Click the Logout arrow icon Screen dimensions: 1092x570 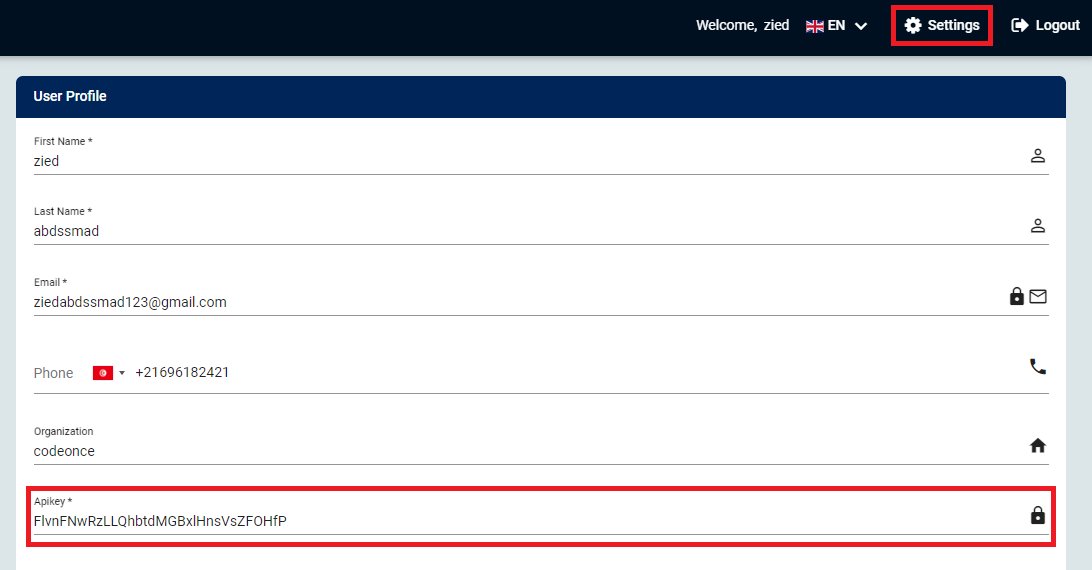point(1020,26)
